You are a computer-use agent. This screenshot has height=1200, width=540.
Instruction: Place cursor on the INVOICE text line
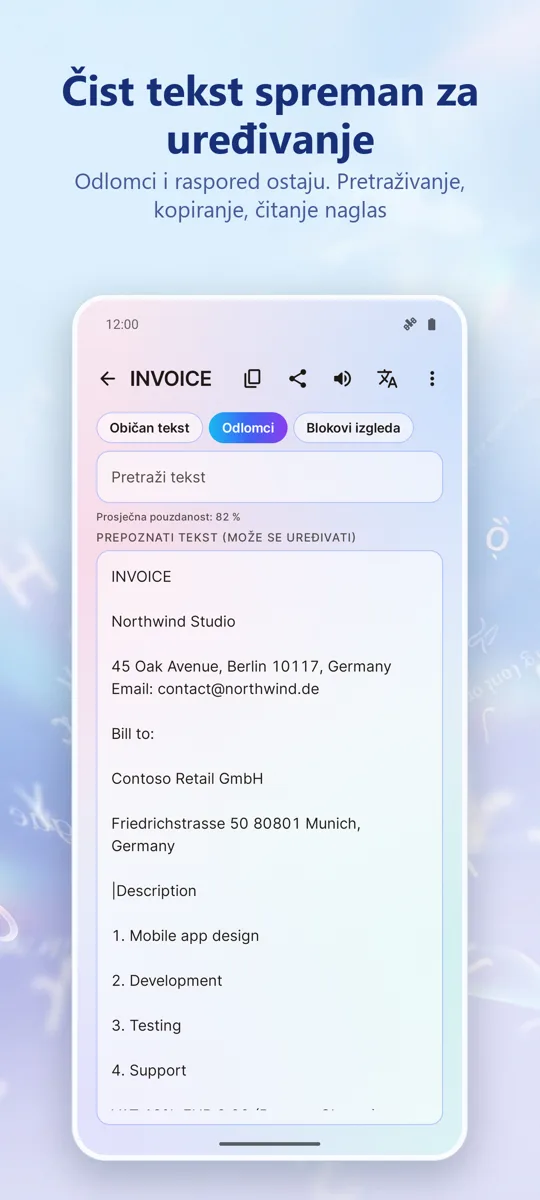point(141,577)
